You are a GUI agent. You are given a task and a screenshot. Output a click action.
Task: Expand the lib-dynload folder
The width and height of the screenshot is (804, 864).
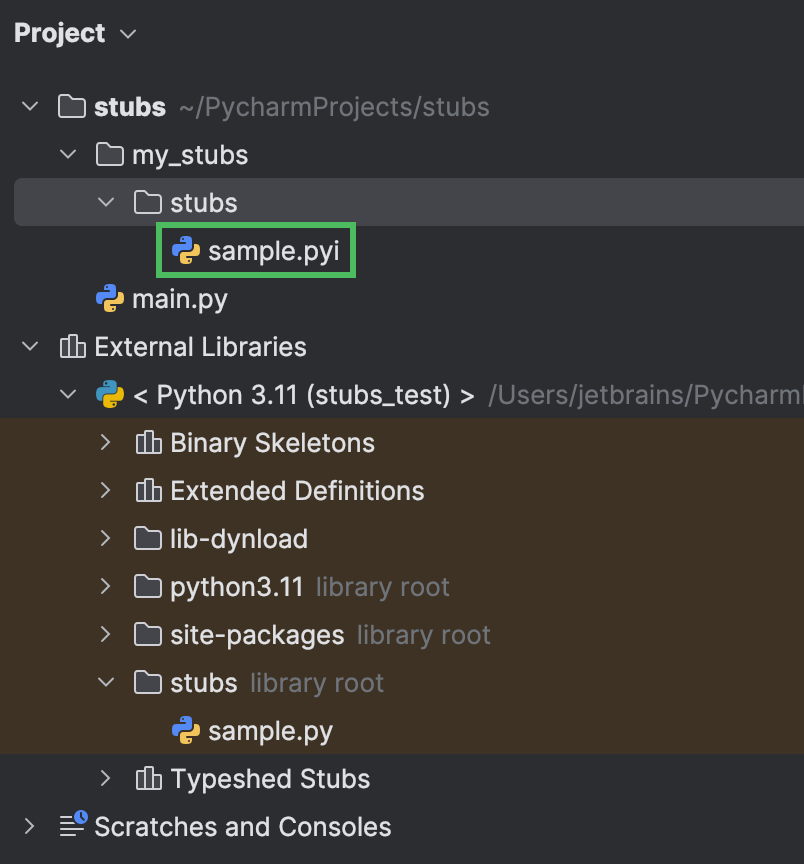pyautogui.click(x=106, y=538)
